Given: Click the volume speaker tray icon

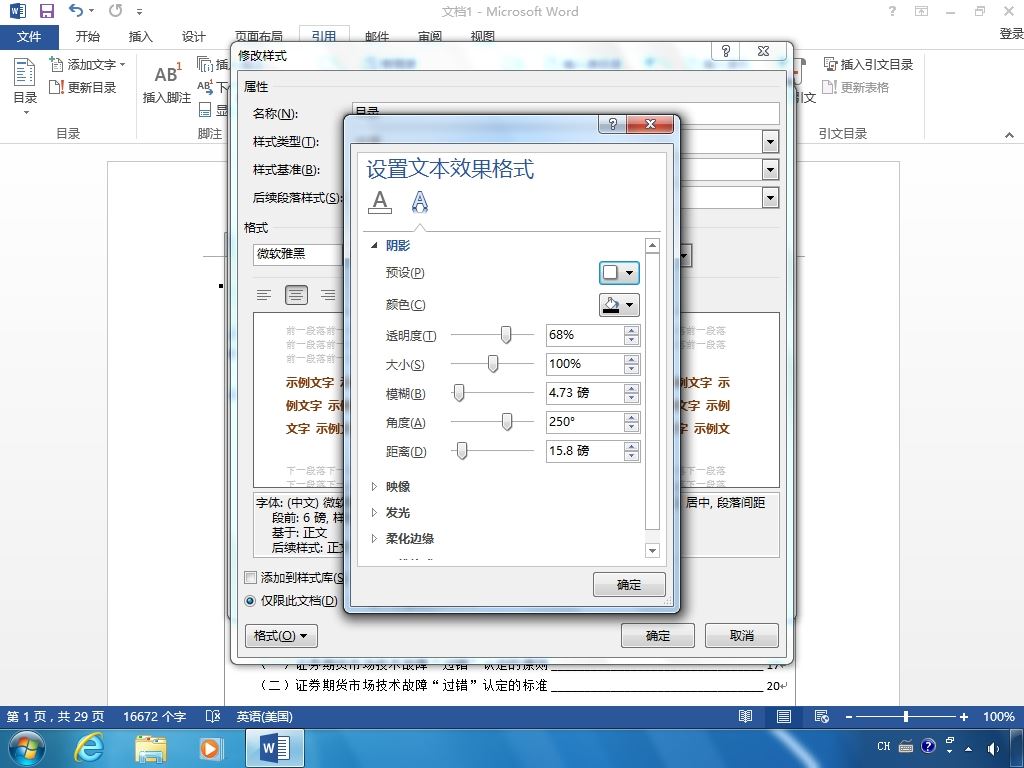Looking at the screenshot, I should (x=993, y=748).
